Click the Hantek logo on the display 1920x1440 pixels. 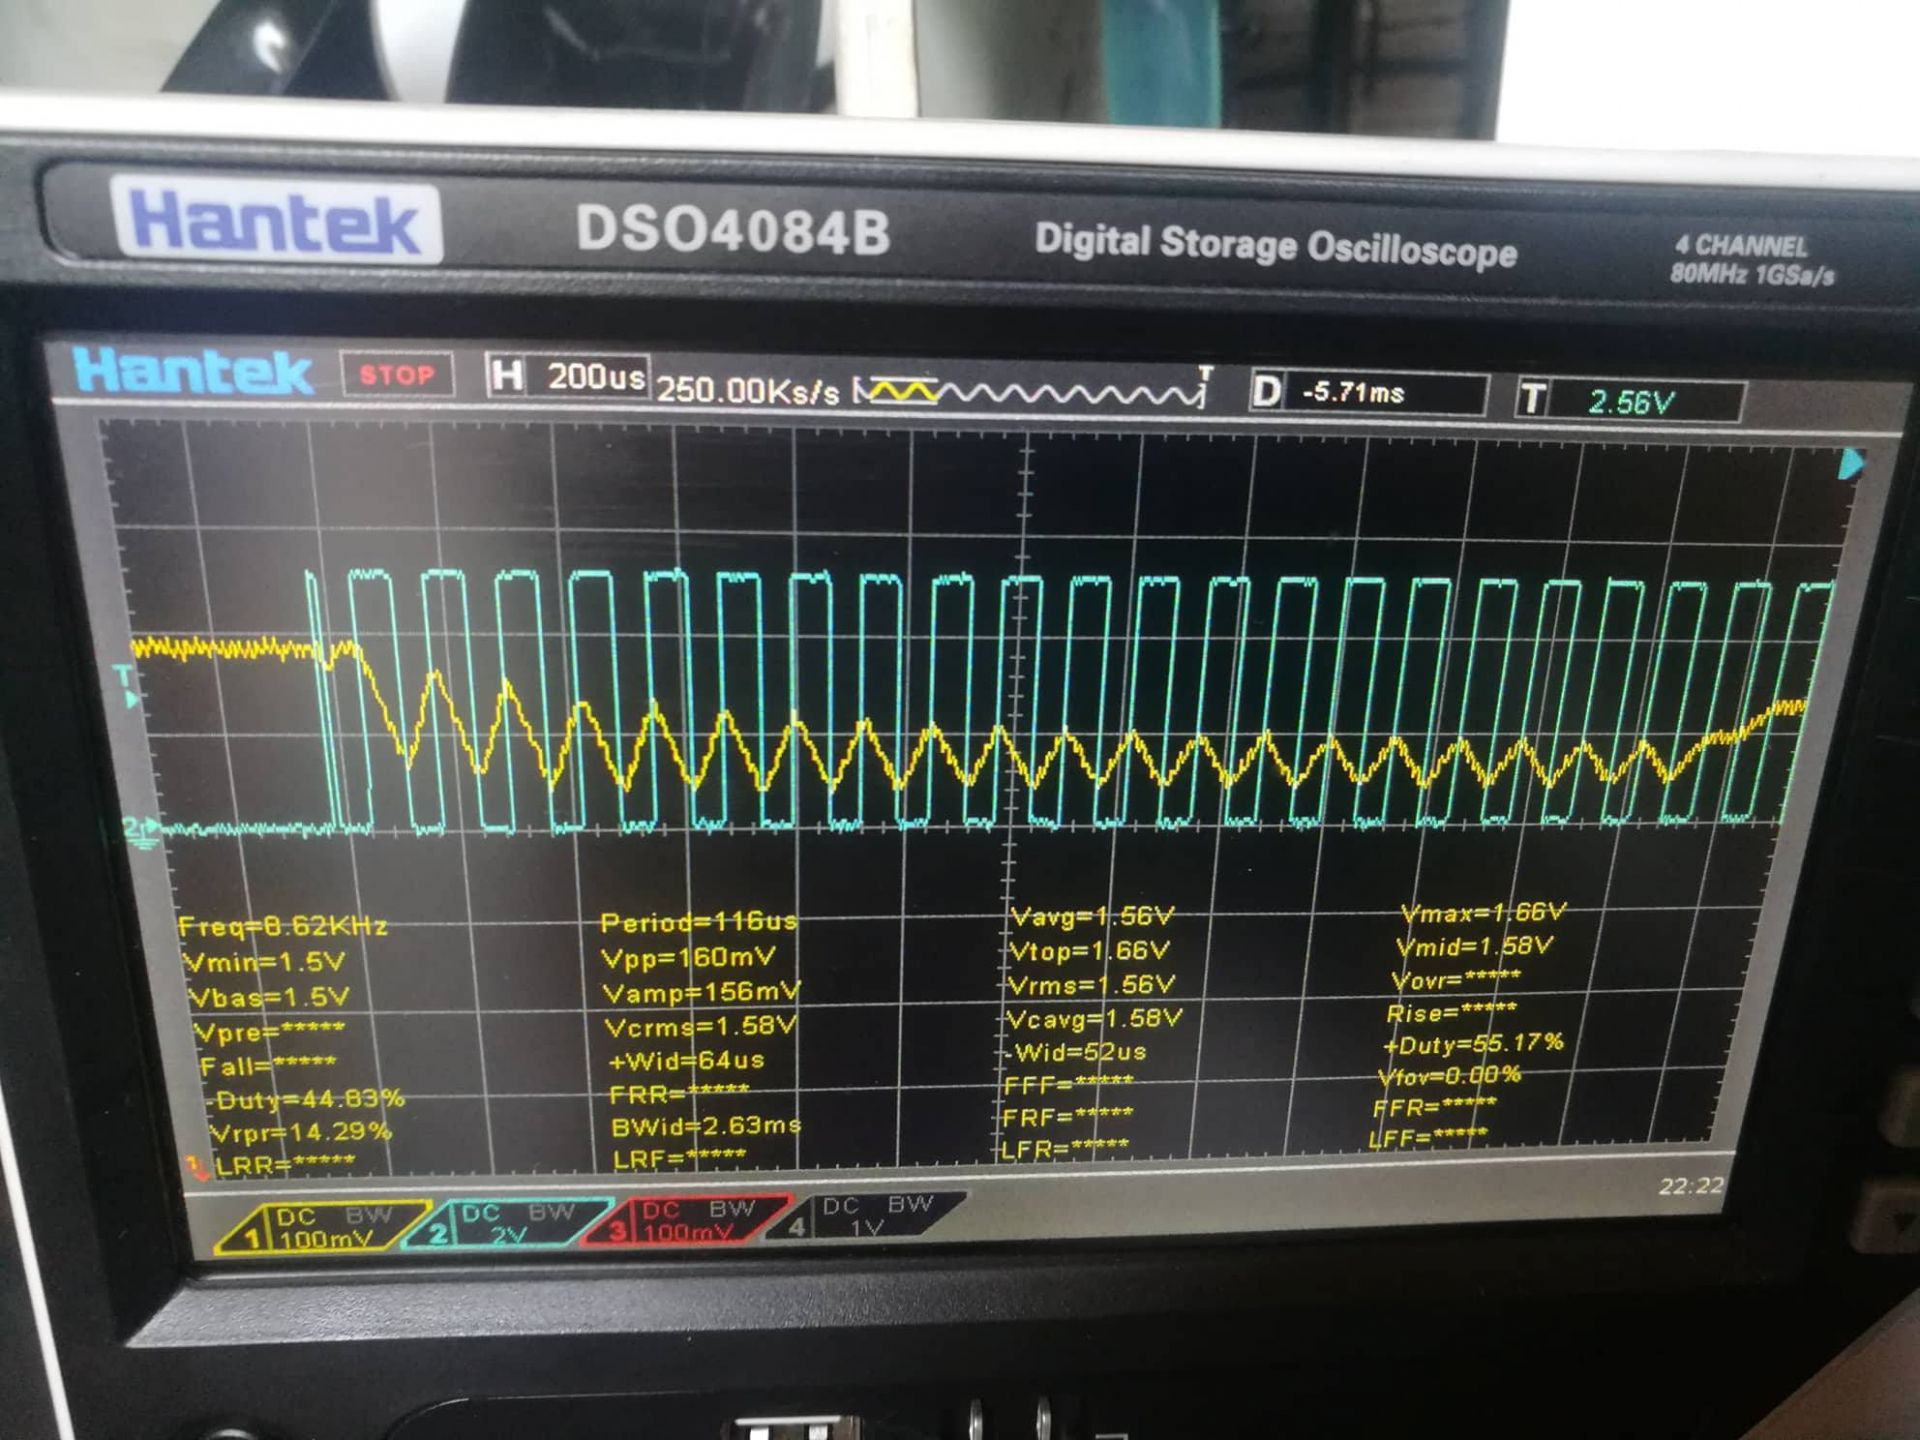click(x=193, y=372)
